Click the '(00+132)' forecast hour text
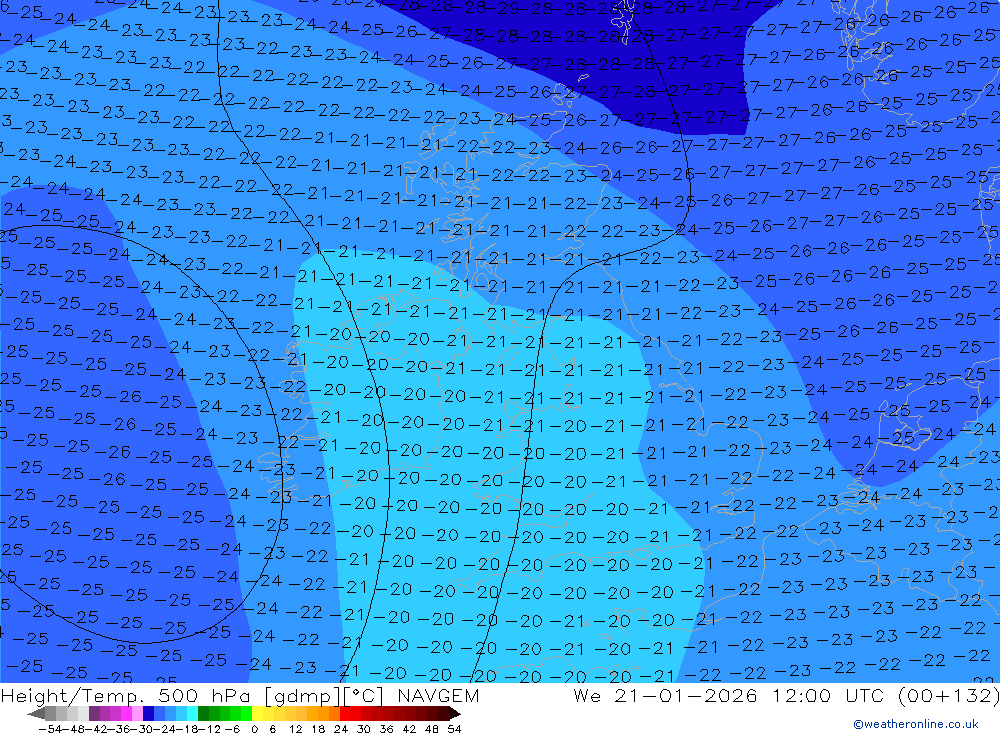1000x733 pixels. click(948, 695)
